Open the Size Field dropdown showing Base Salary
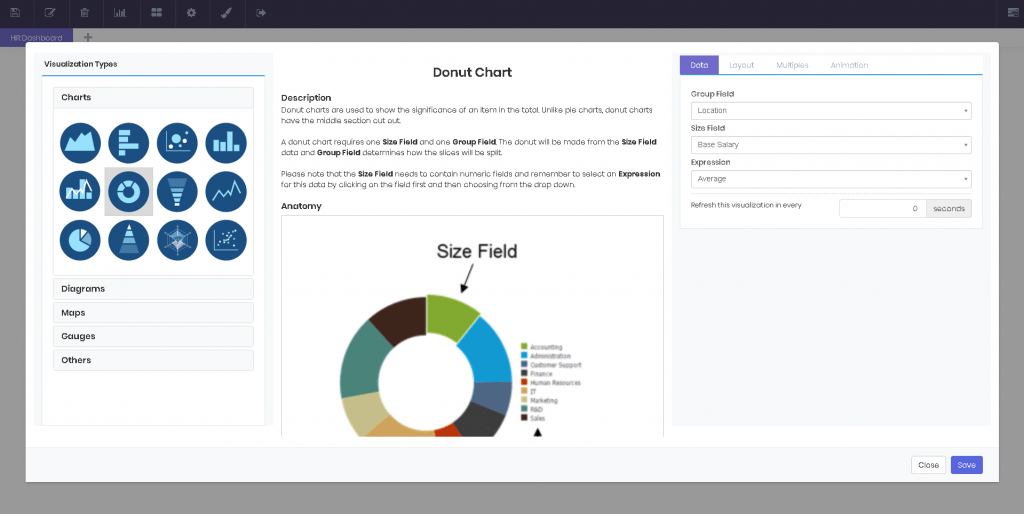 point(831,144)
